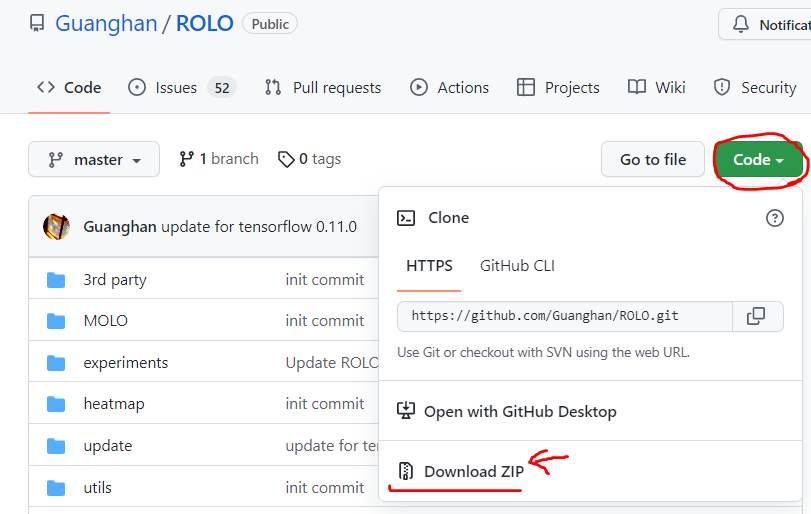Image resolution: width=811 pixels, height=514 pixels.
Task: Click the 'Use Git or checkout with SVN' text
Action: click(543, 352)
